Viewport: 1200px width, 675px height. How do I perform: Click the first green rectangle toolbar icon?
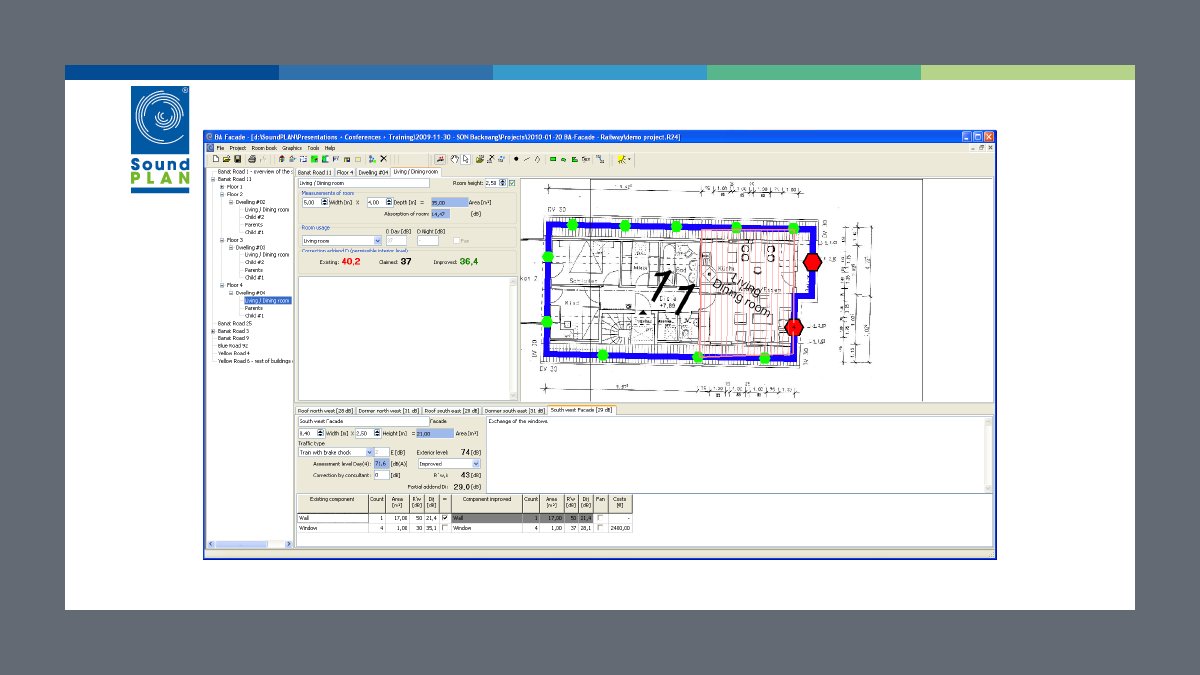tap(553, 158)
